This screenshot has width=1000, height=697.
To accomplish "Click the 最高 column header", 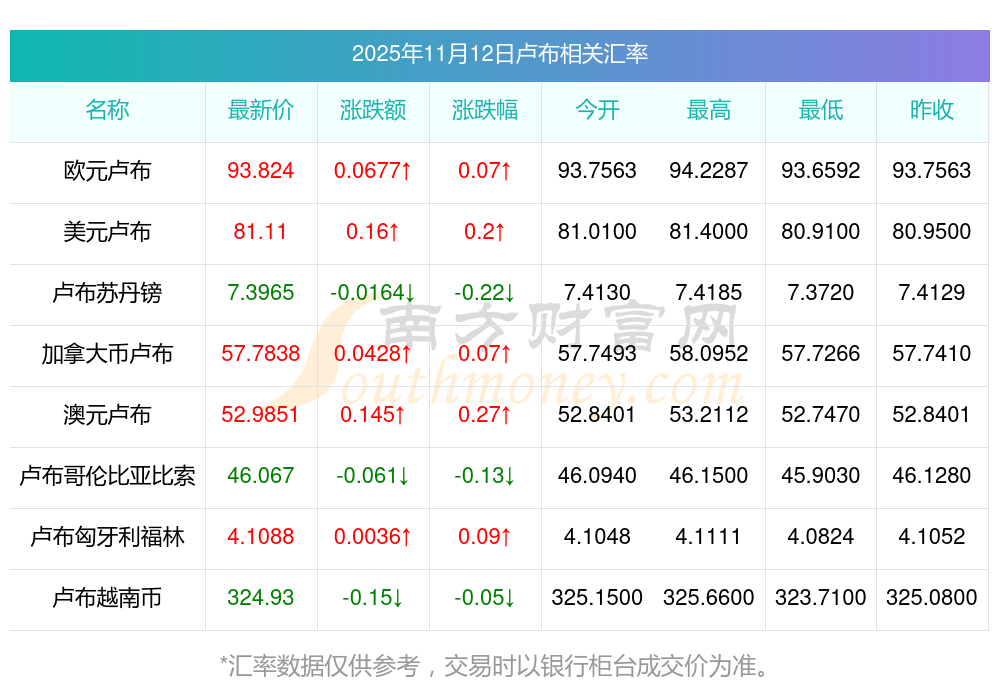I will coord(709,111).
